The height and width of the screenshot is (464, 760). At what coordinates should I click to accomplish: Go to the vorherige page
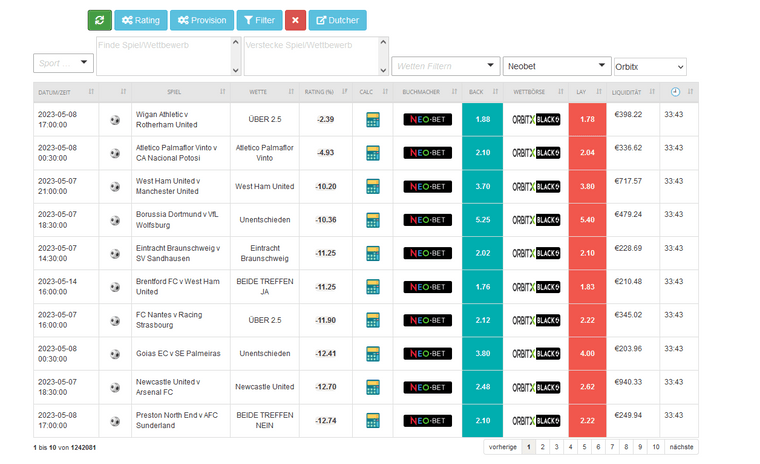point(503,447)
